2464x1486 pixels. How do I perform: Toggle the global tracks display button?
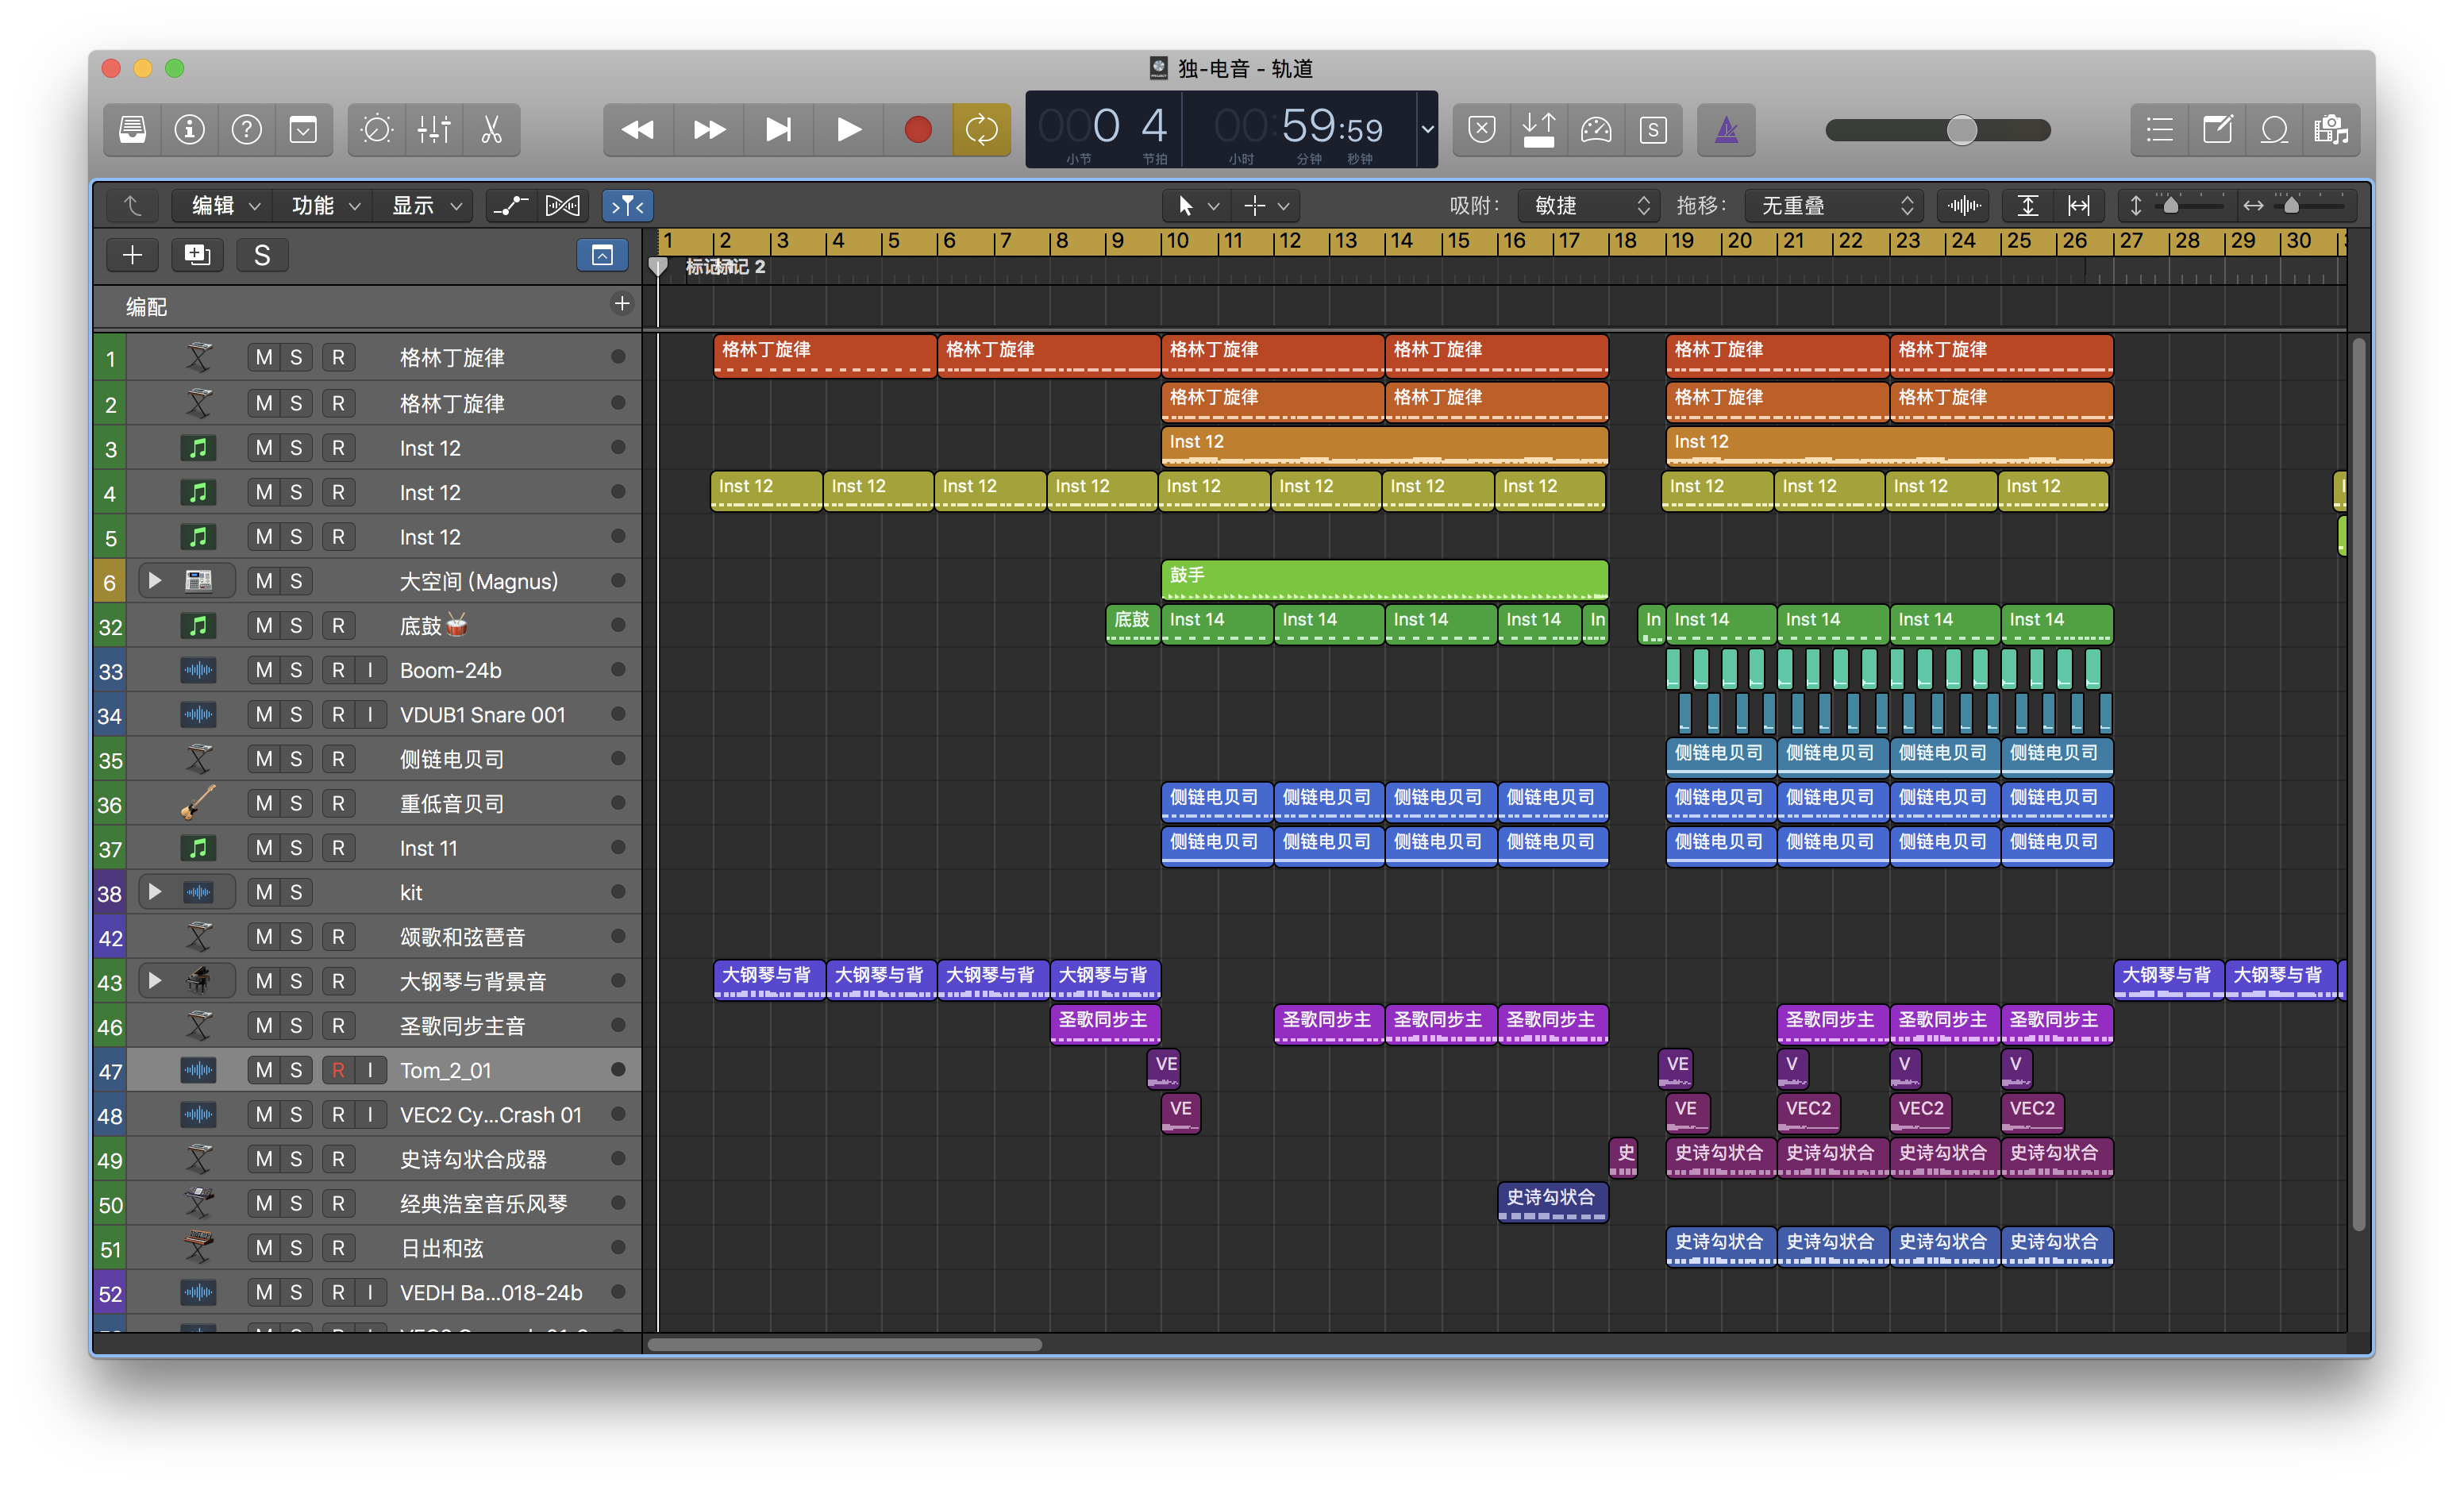click(x=602, y=256)
